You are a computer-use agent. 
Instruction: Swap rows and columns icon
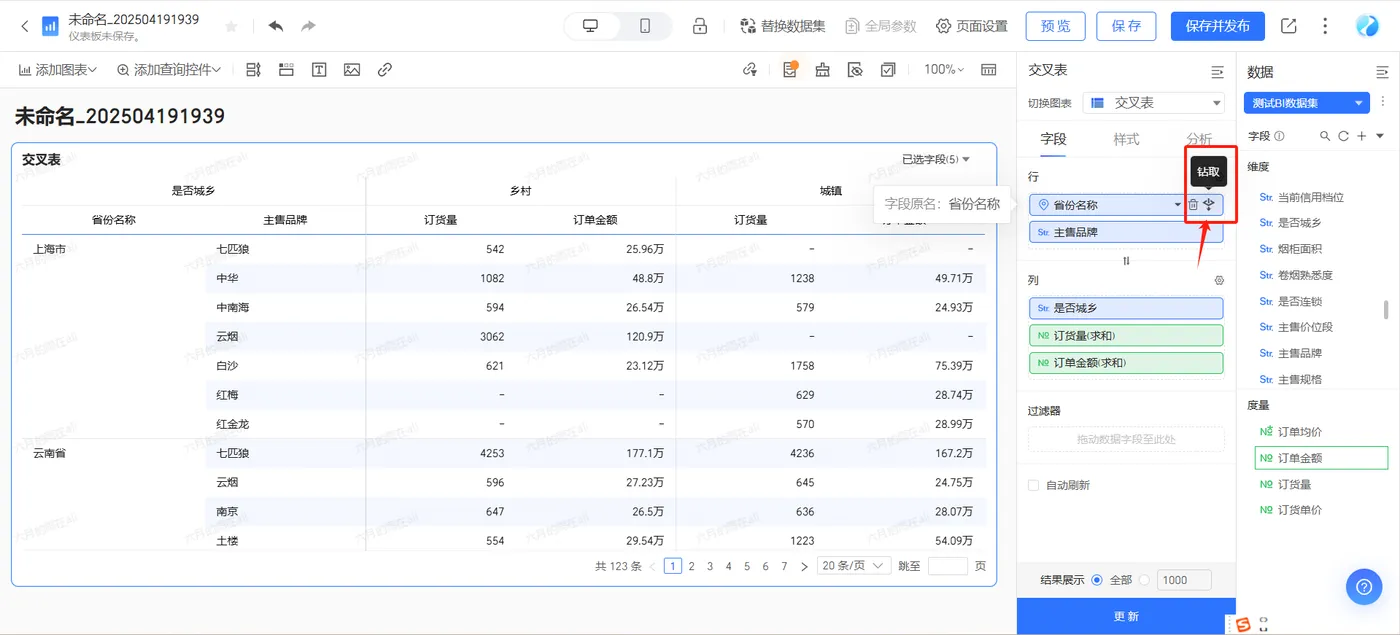point(1126,260)
